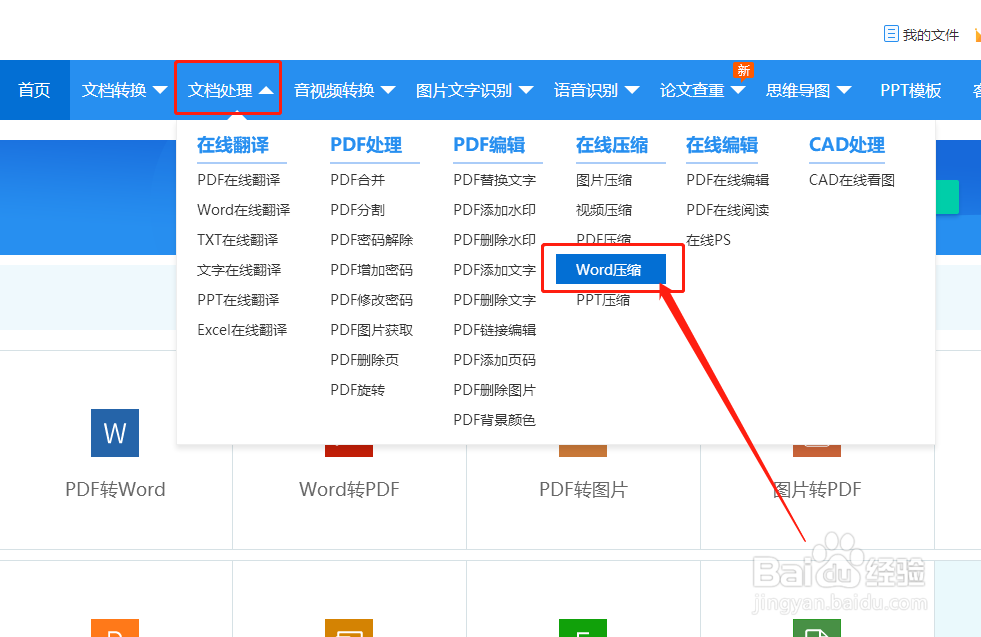Click the 我的文件 document icon
Screen dimensions: 981x637
click(x=893, y=33)
